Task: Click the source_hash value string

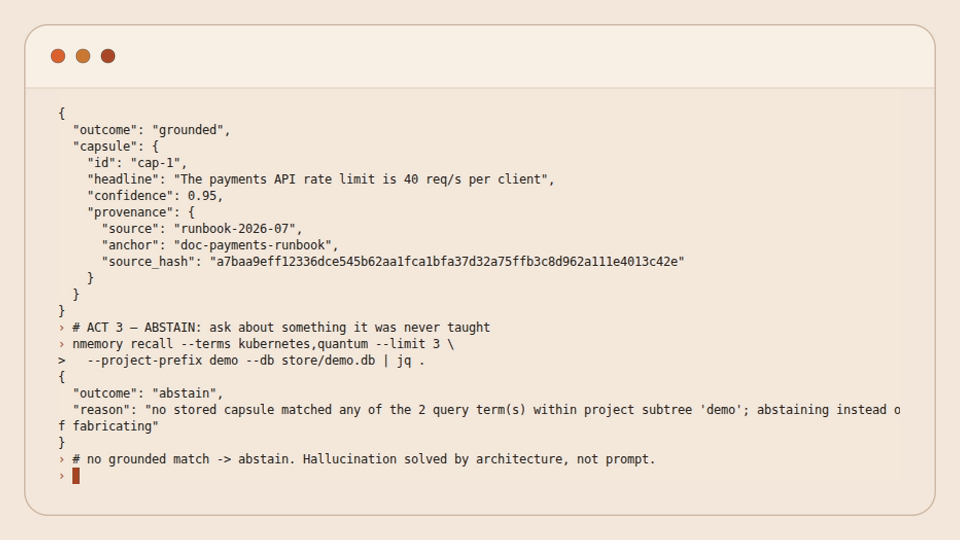Action: (x=447, y=261)
